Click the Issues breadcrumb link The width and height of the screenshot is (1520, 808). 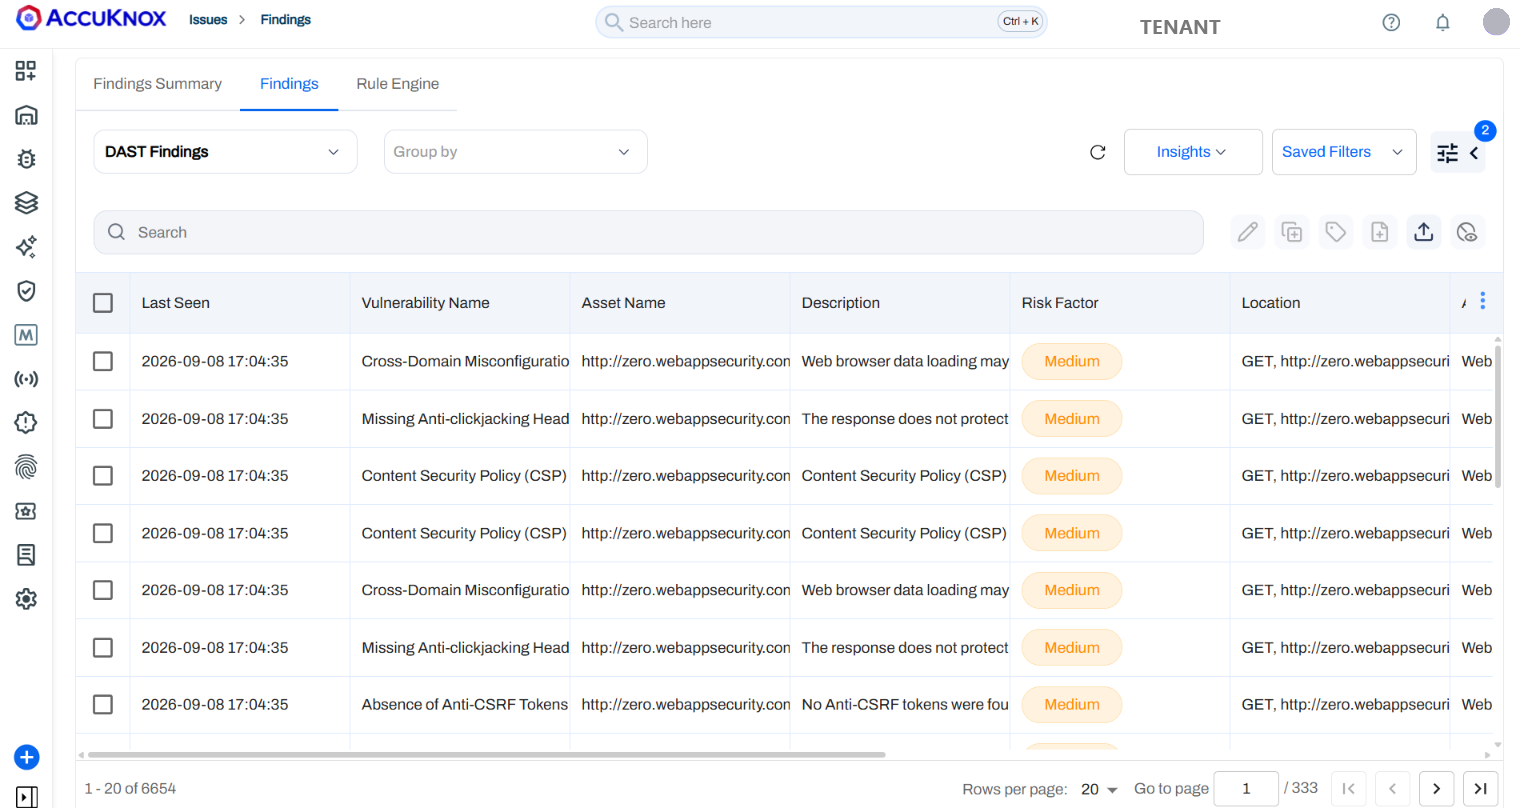pyautogui.click(x=208, y=20)
